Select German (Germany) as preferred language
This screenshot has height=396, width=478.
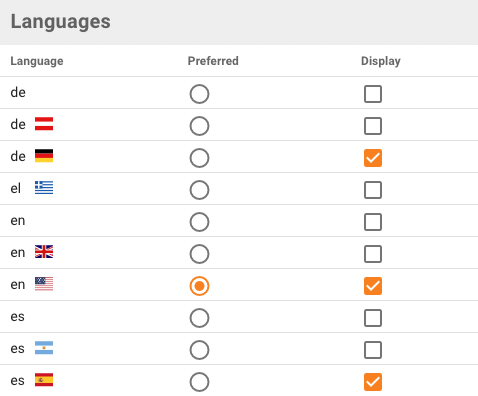[199, 158]
